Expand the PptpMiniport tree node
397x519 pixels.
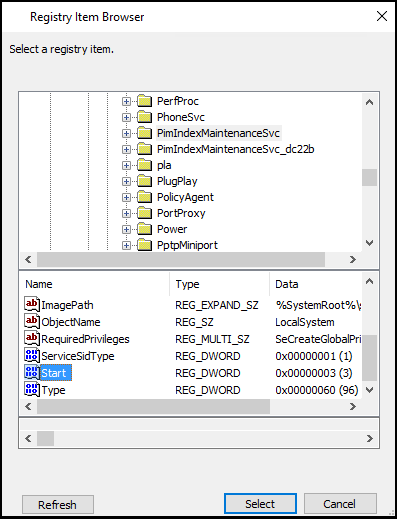point(126,245)
